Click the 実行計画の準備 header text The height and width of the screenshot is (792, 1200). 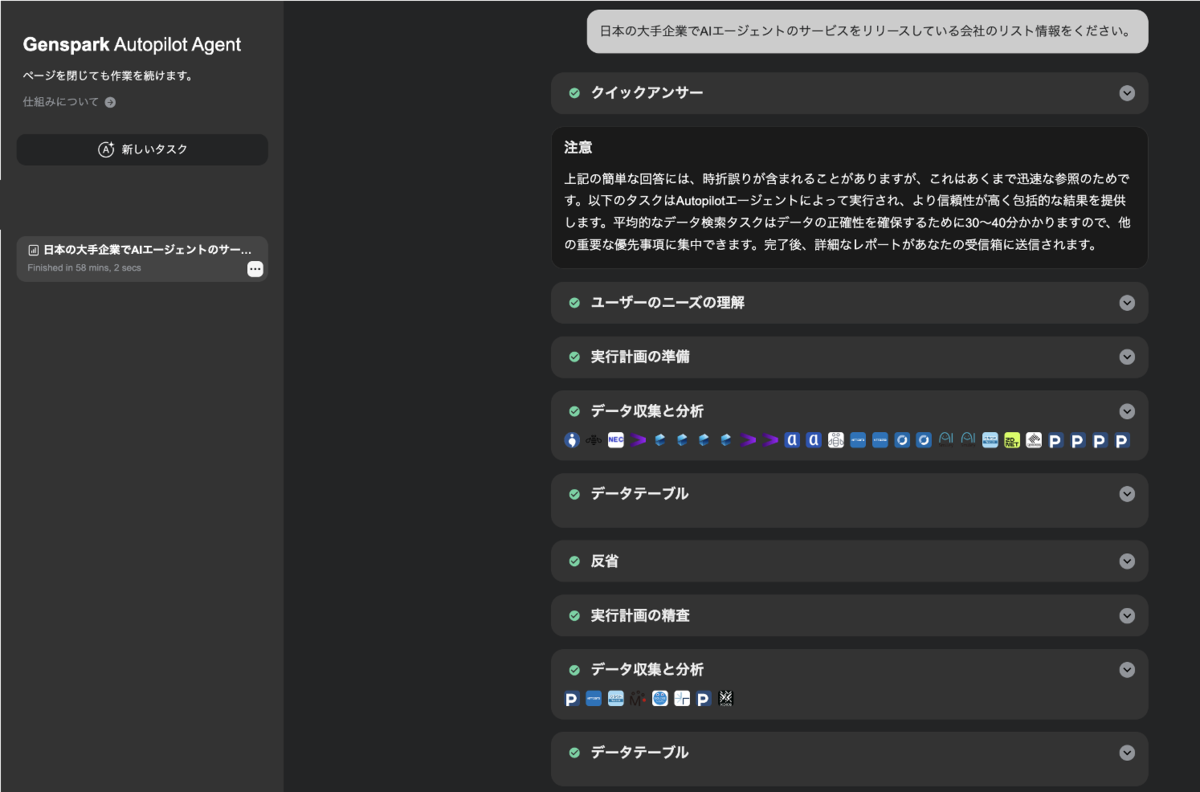tap(640, 357)
